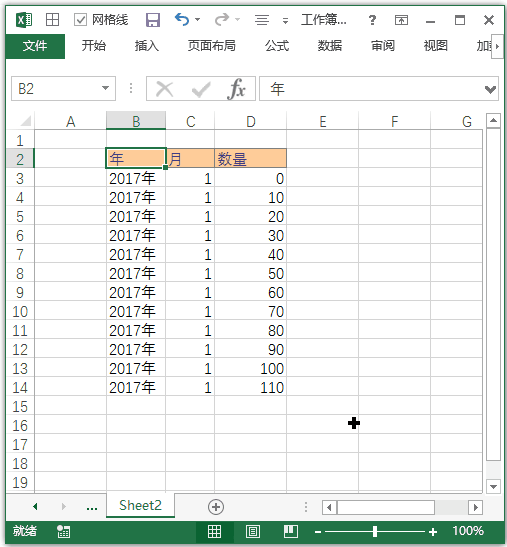Open the Name Box dropdown arrow
507x547 pixels.
pyautogui.click(x=105, y=88)
